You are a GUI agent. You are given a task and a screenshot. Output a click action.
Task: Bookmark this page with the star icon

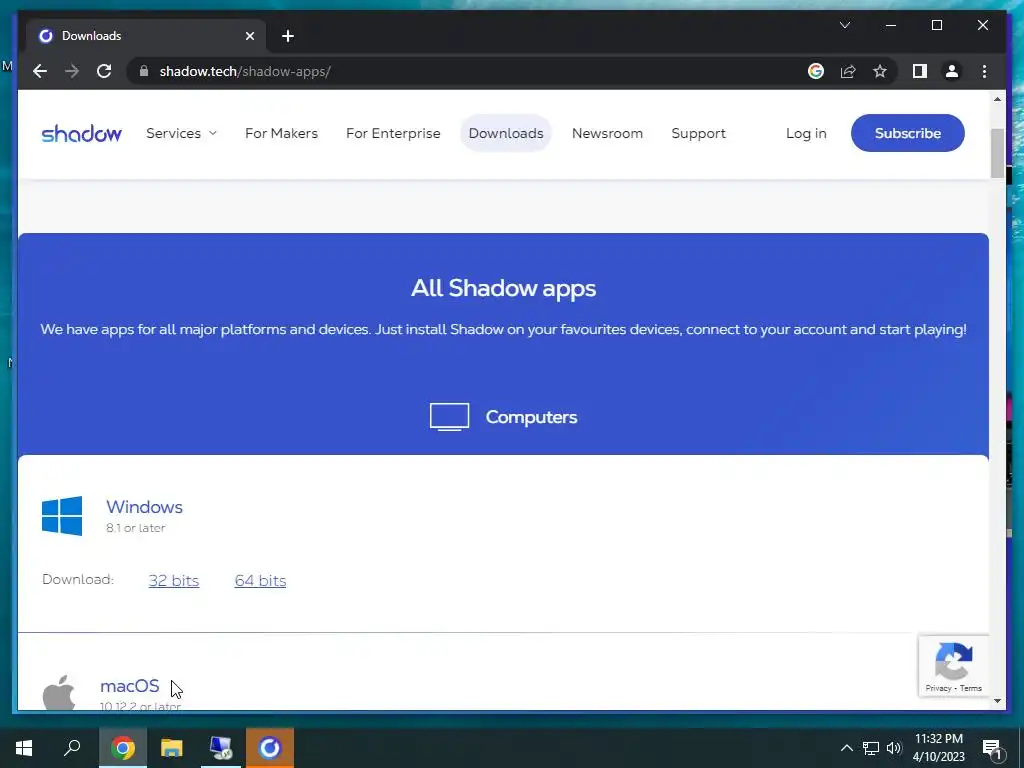(880, 71)
